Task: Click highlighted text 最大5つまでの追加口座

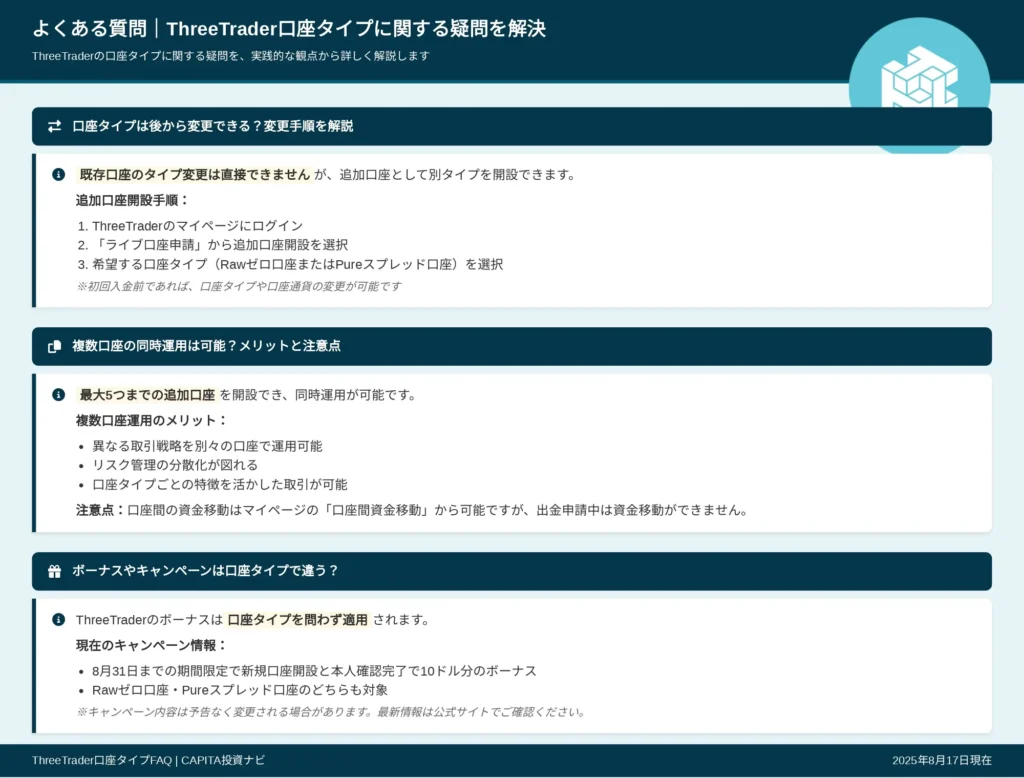Action: 147,395
